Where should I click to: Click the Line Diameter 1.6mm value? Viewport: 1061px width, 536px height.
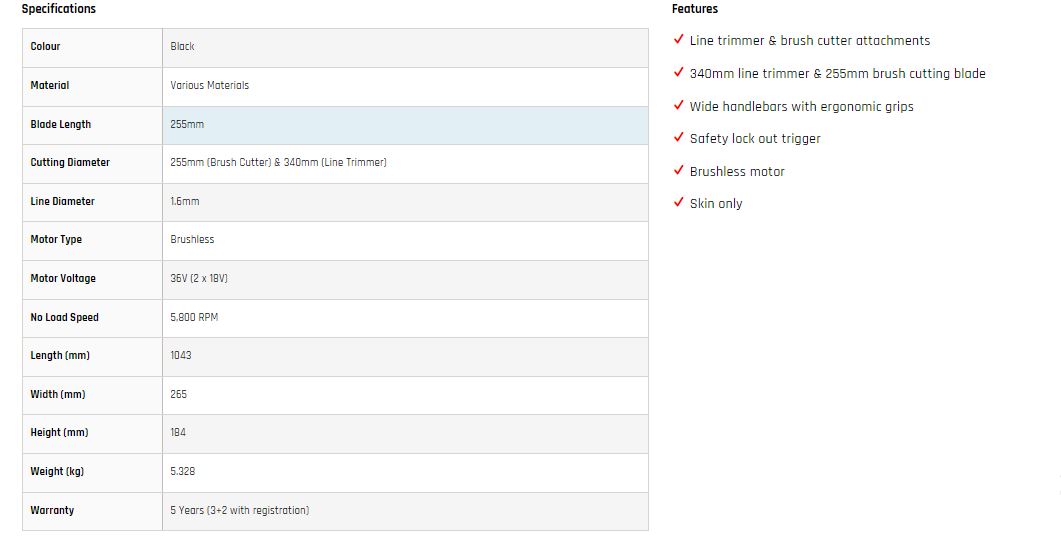pos(185,201)
